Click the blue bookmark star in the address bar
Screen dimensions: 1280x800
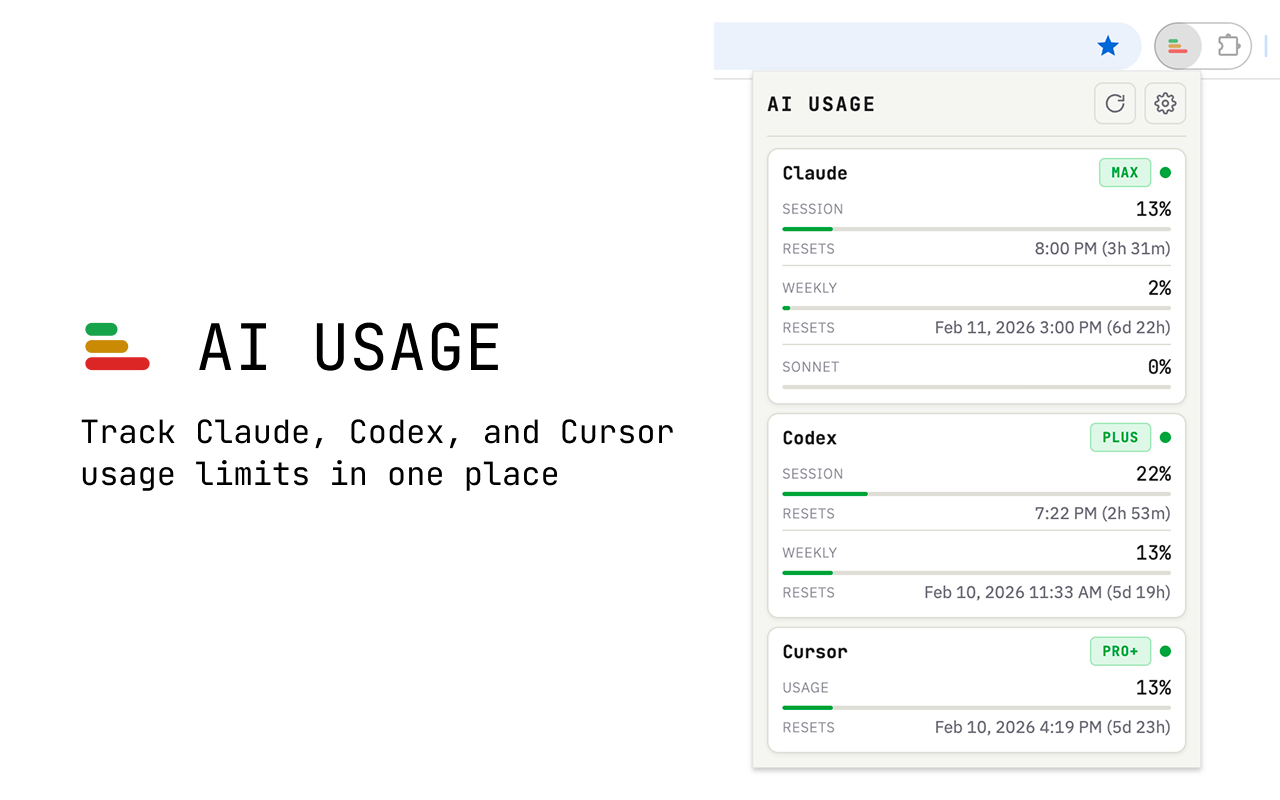(1107, 46)
